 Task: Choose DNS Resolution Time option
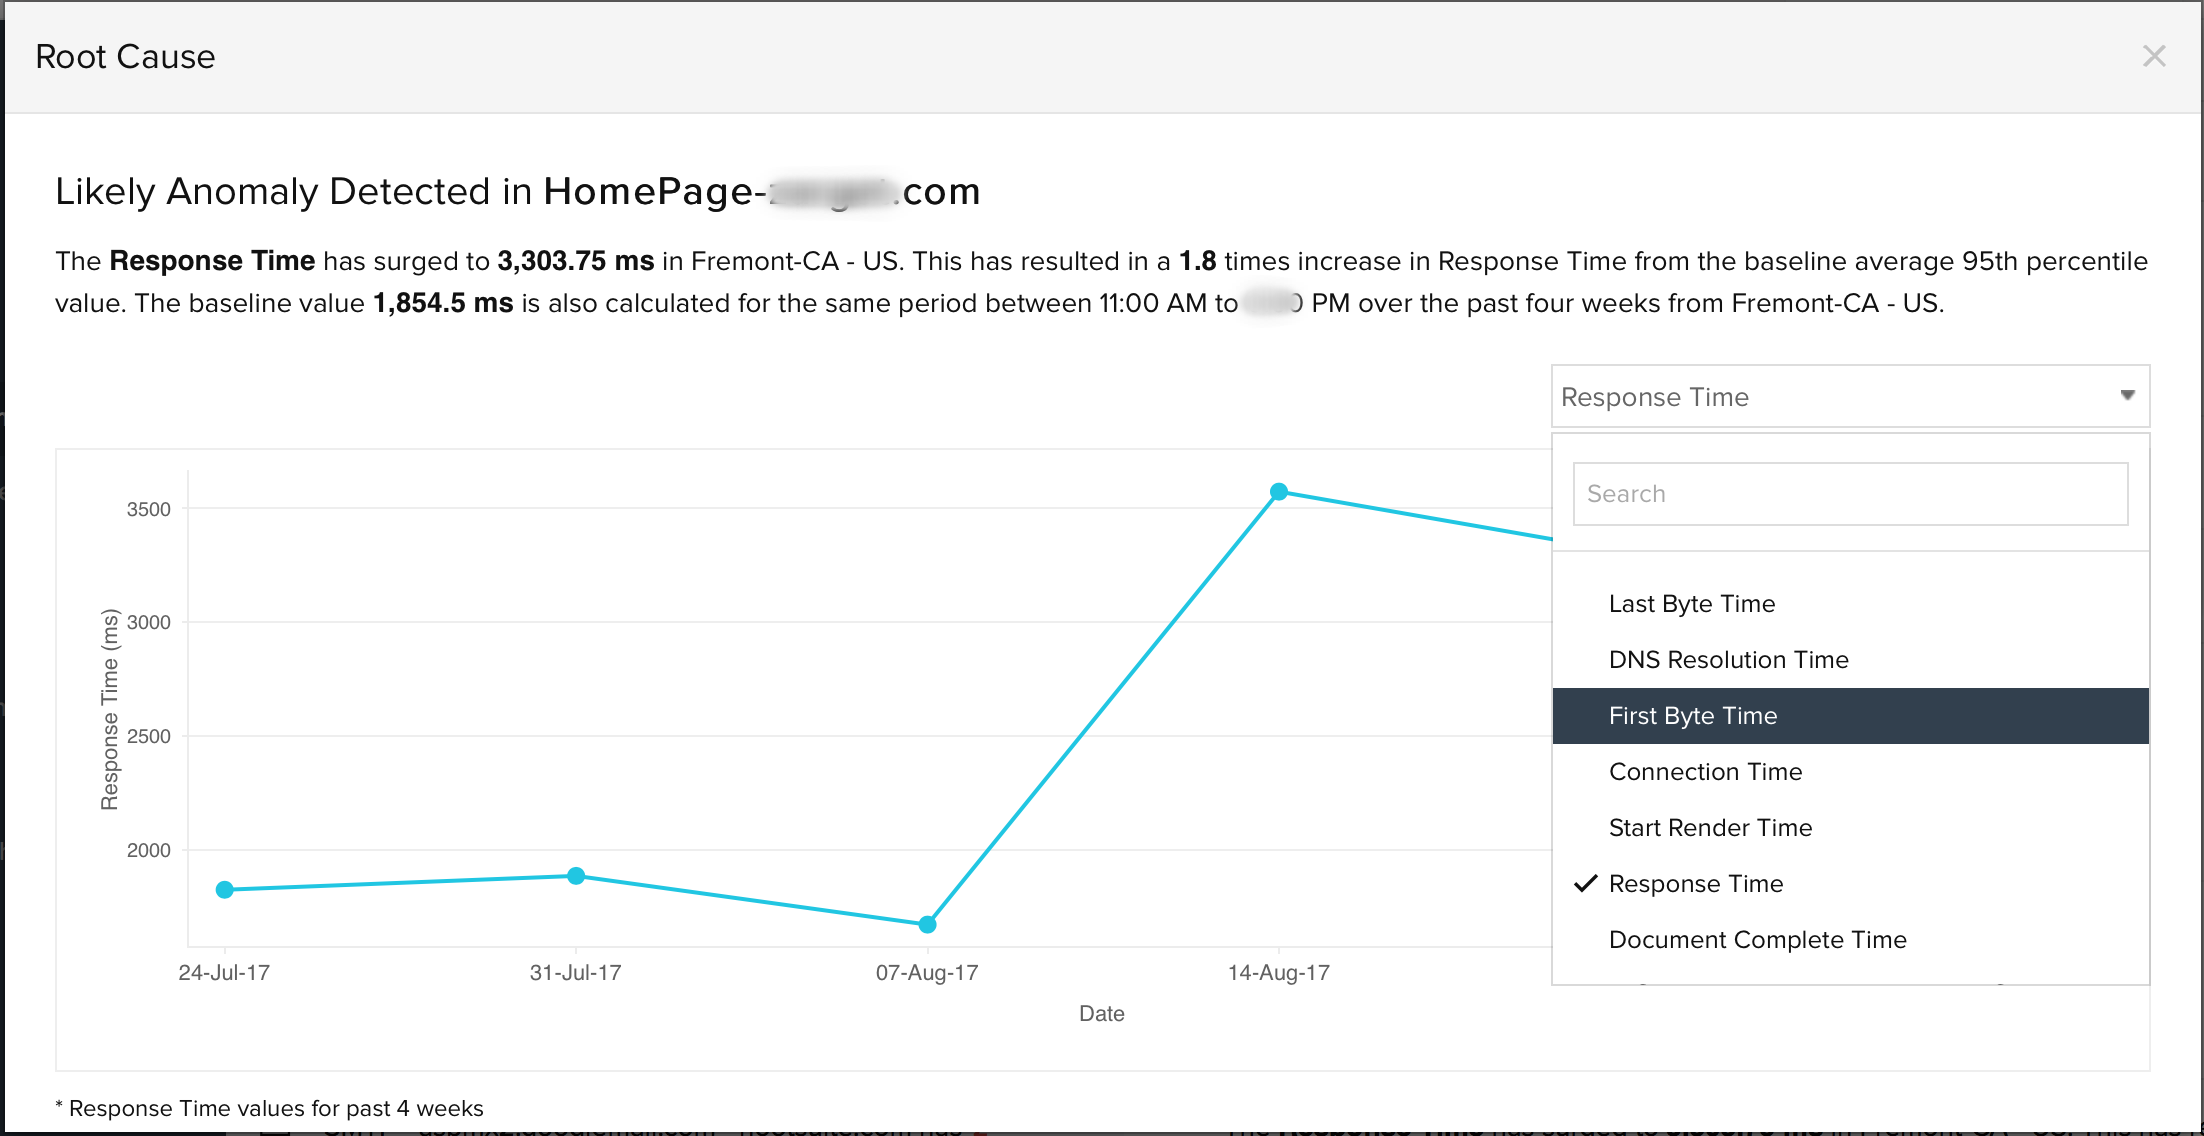pyautogui.click(x=1728, y=660)
